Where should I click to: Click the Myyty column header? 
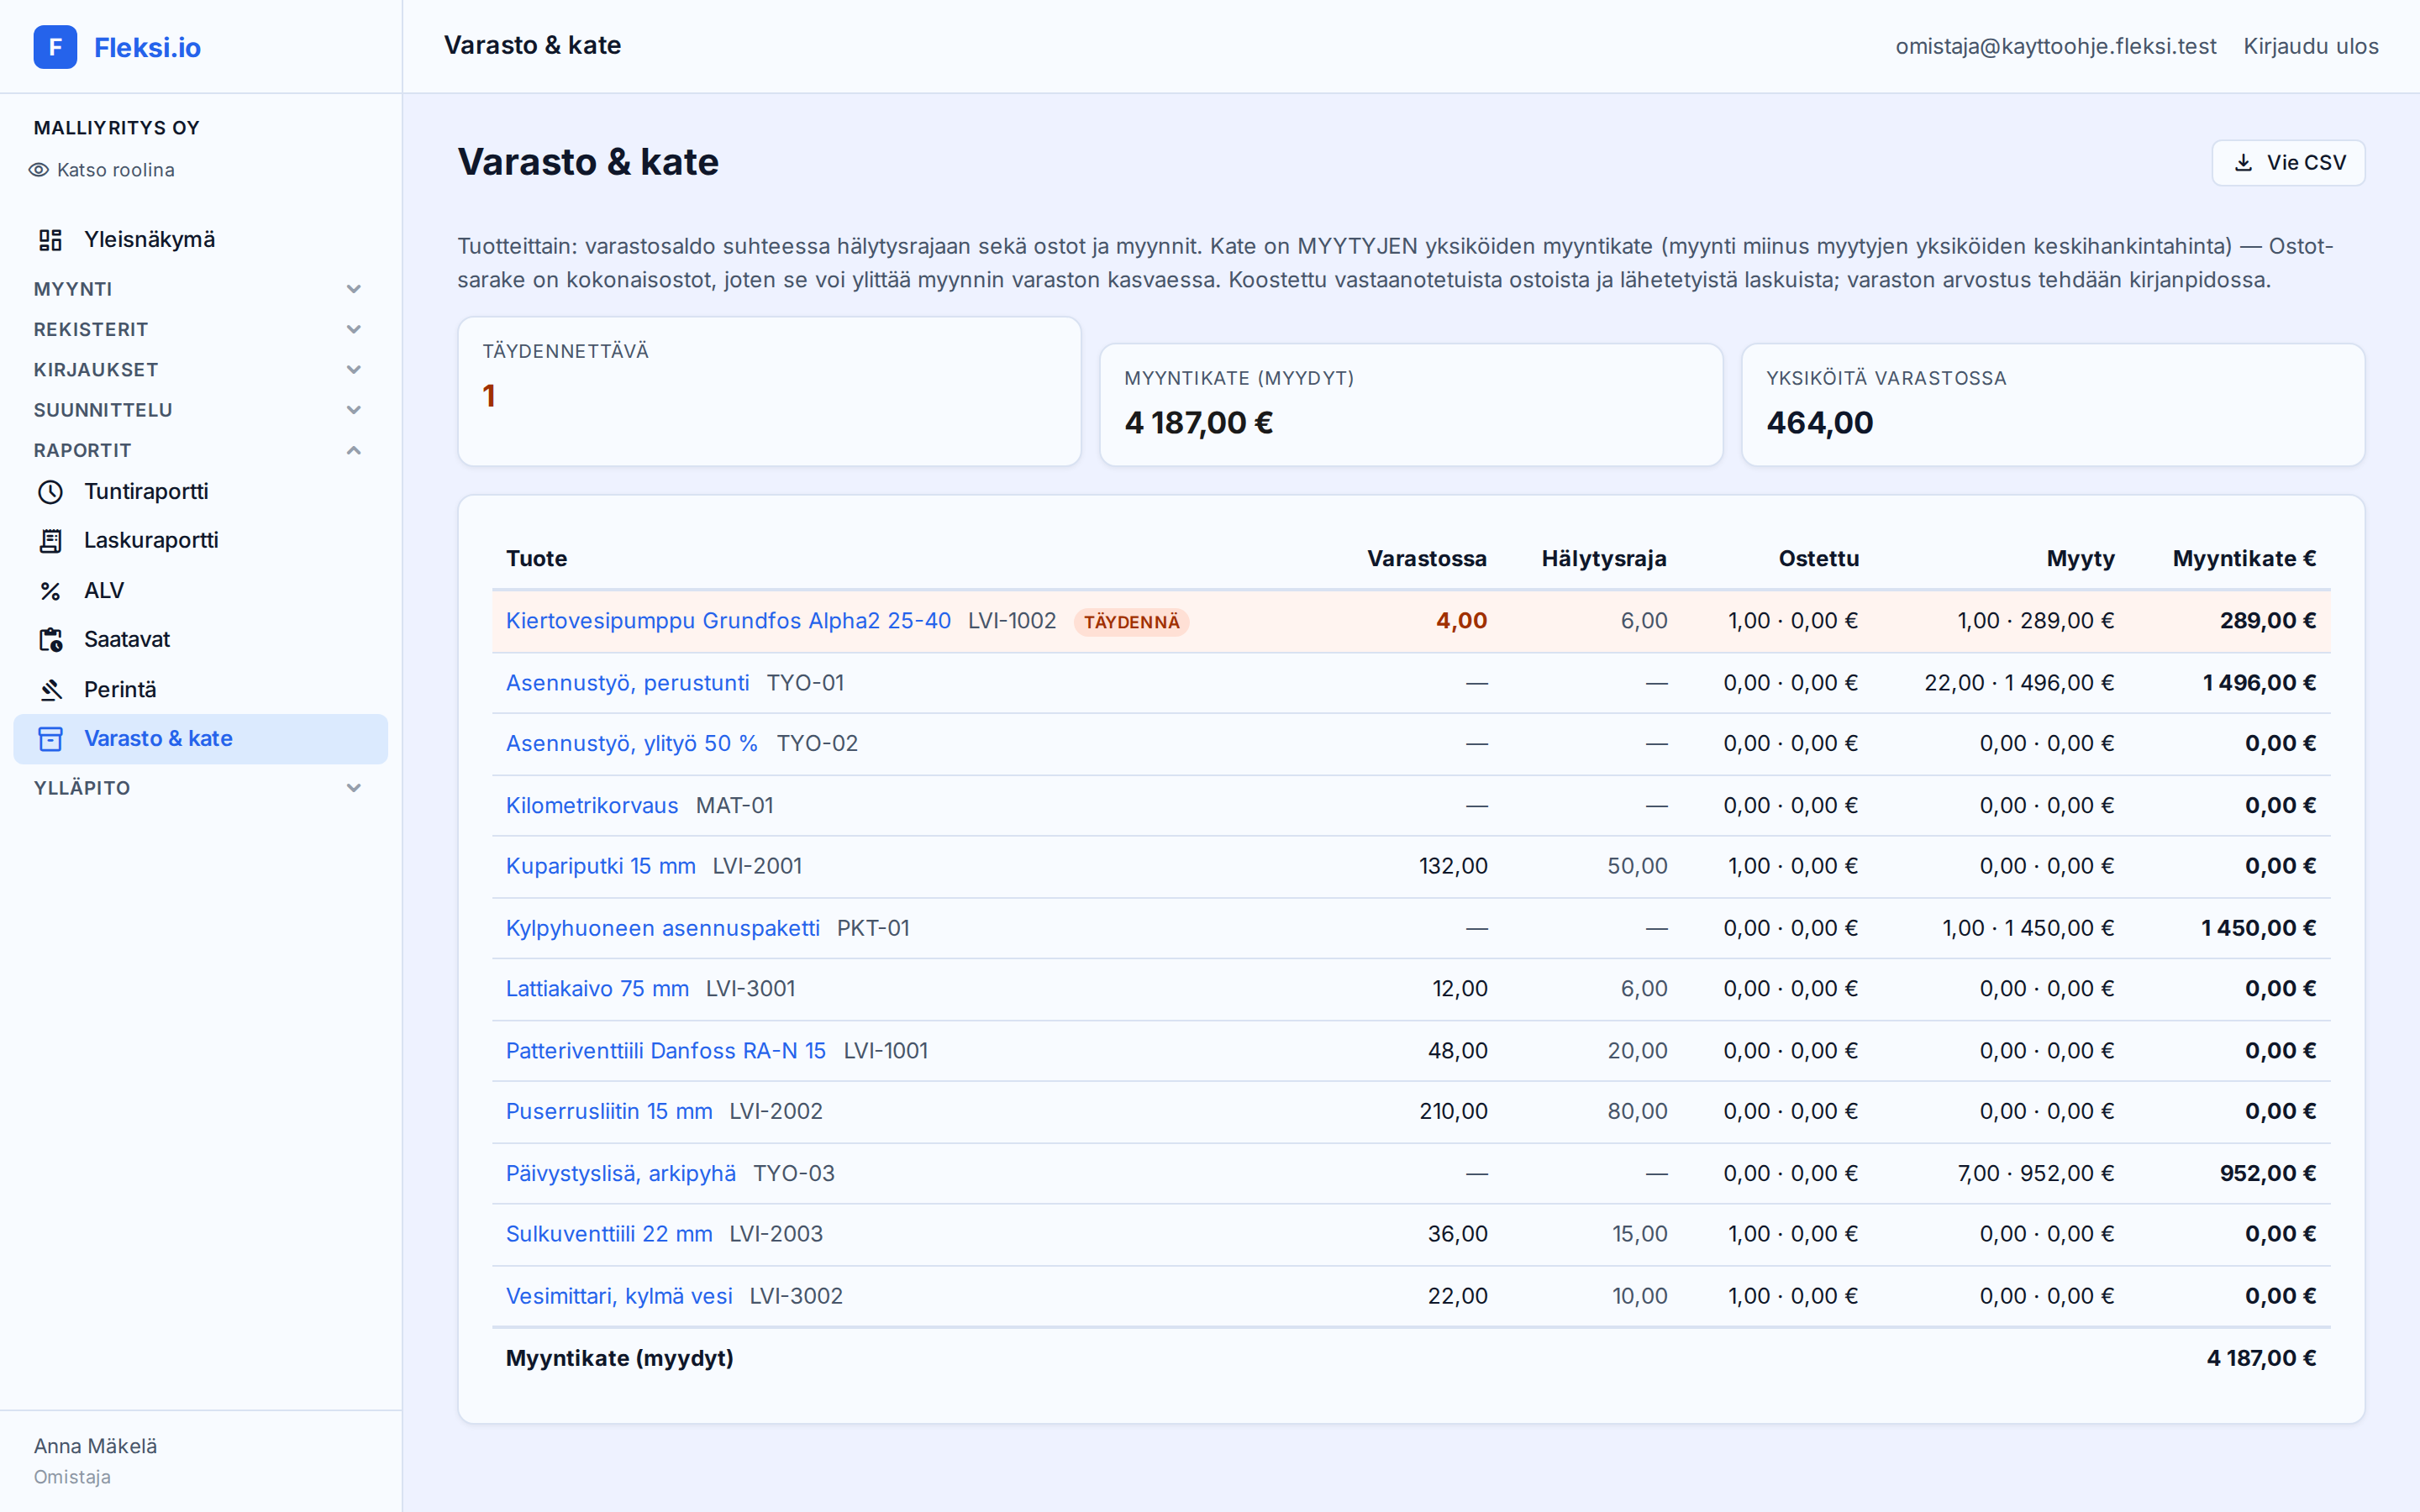coord(2080,559)
